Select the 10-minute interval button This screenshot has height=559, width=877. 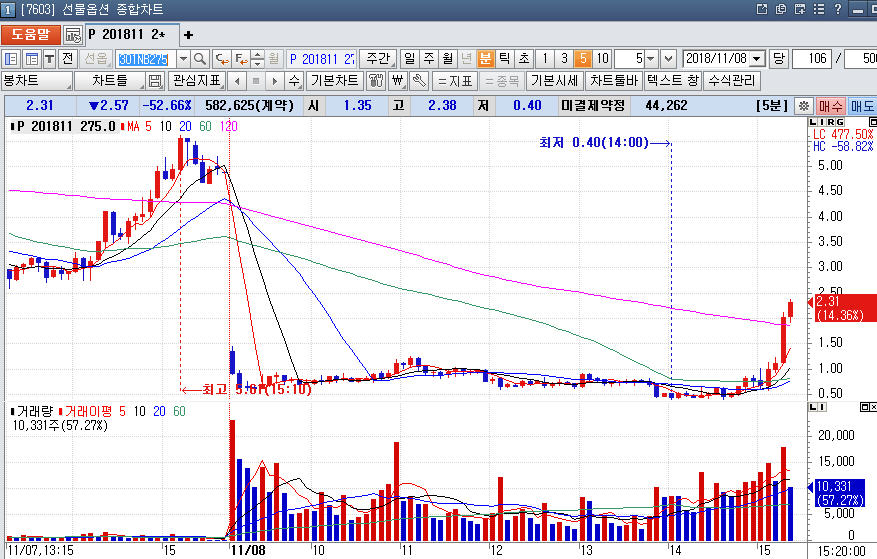click(602, 59)
